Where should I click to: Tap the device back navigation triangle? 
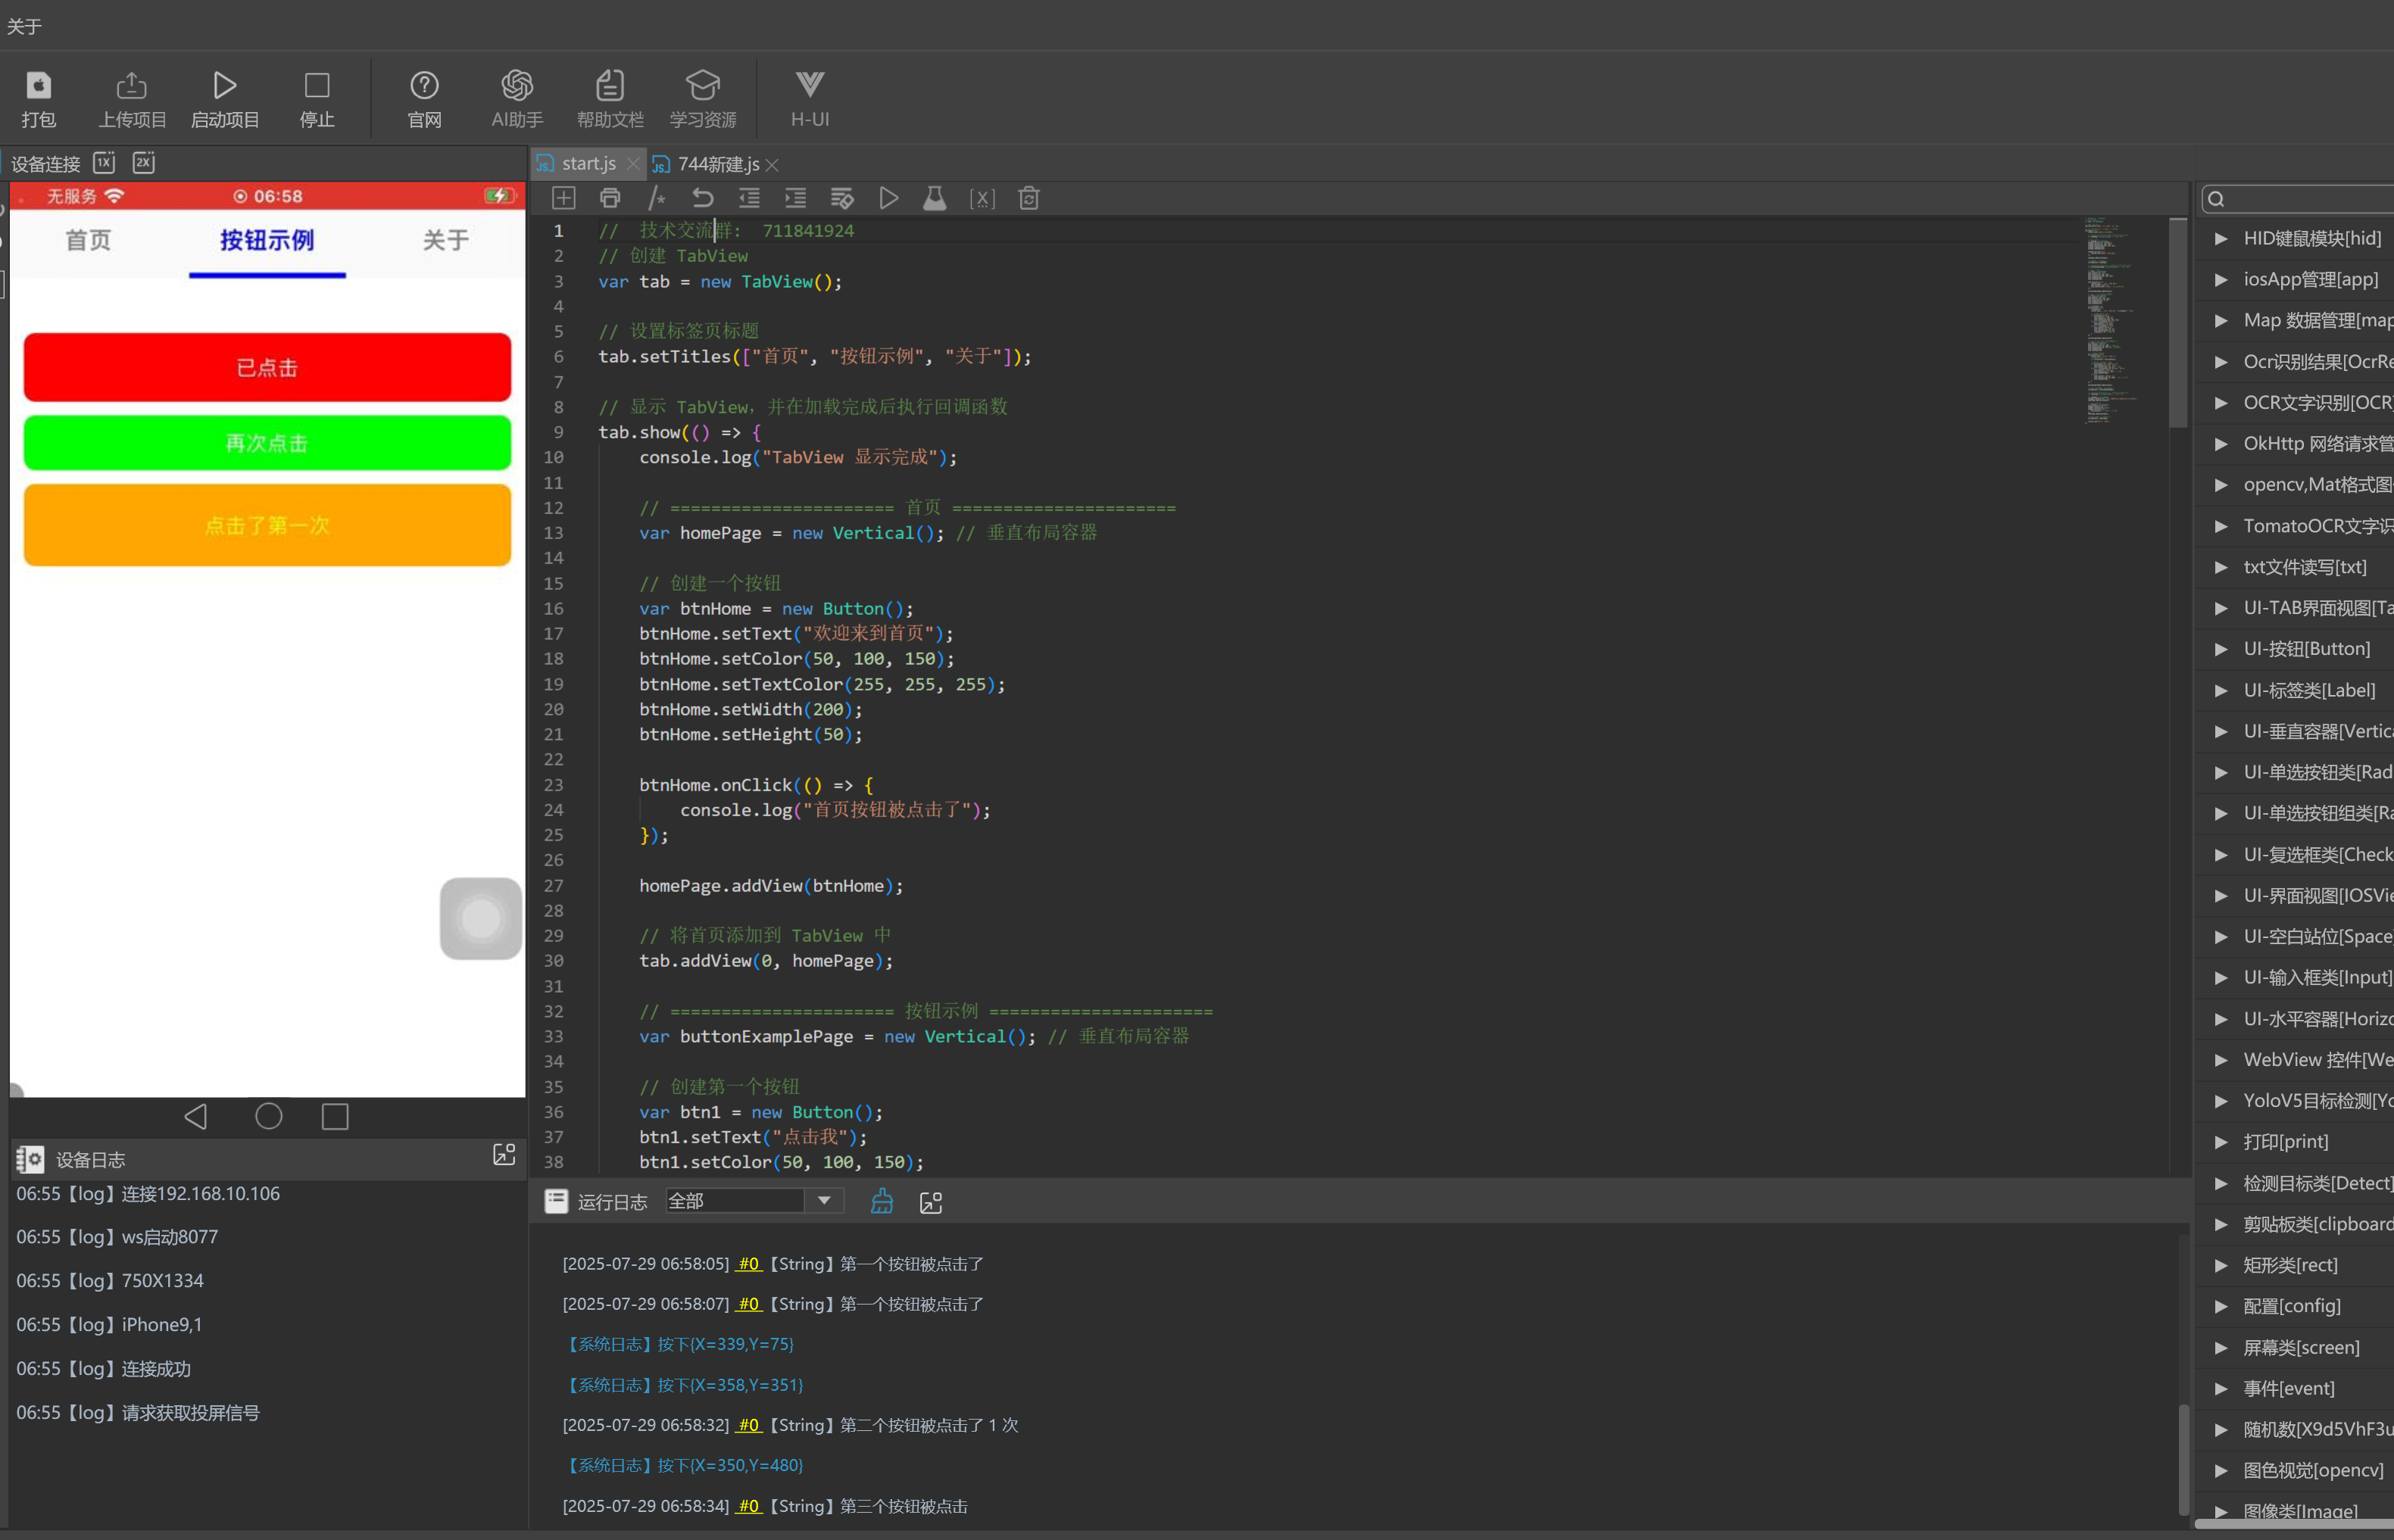tap(196, 1116)
